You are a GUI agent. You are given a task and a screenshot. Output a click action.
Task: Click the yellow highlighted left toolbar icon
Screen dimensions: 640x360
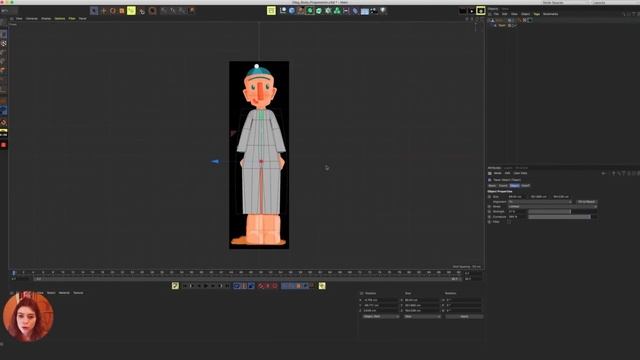[x=4, y=133]
